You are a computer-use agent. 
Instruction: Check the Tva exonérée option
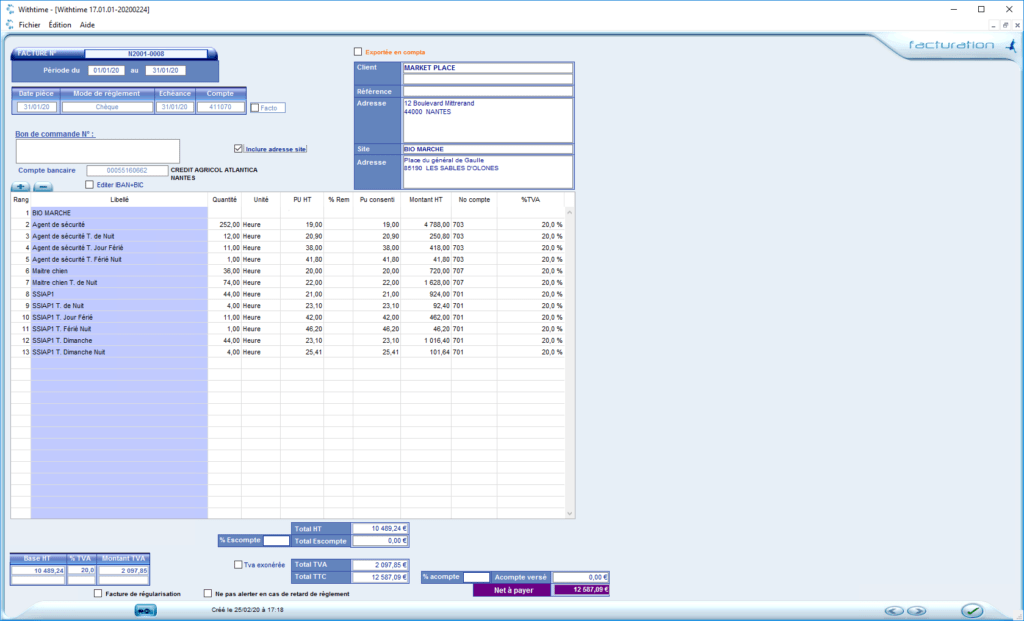click(238, 564)
